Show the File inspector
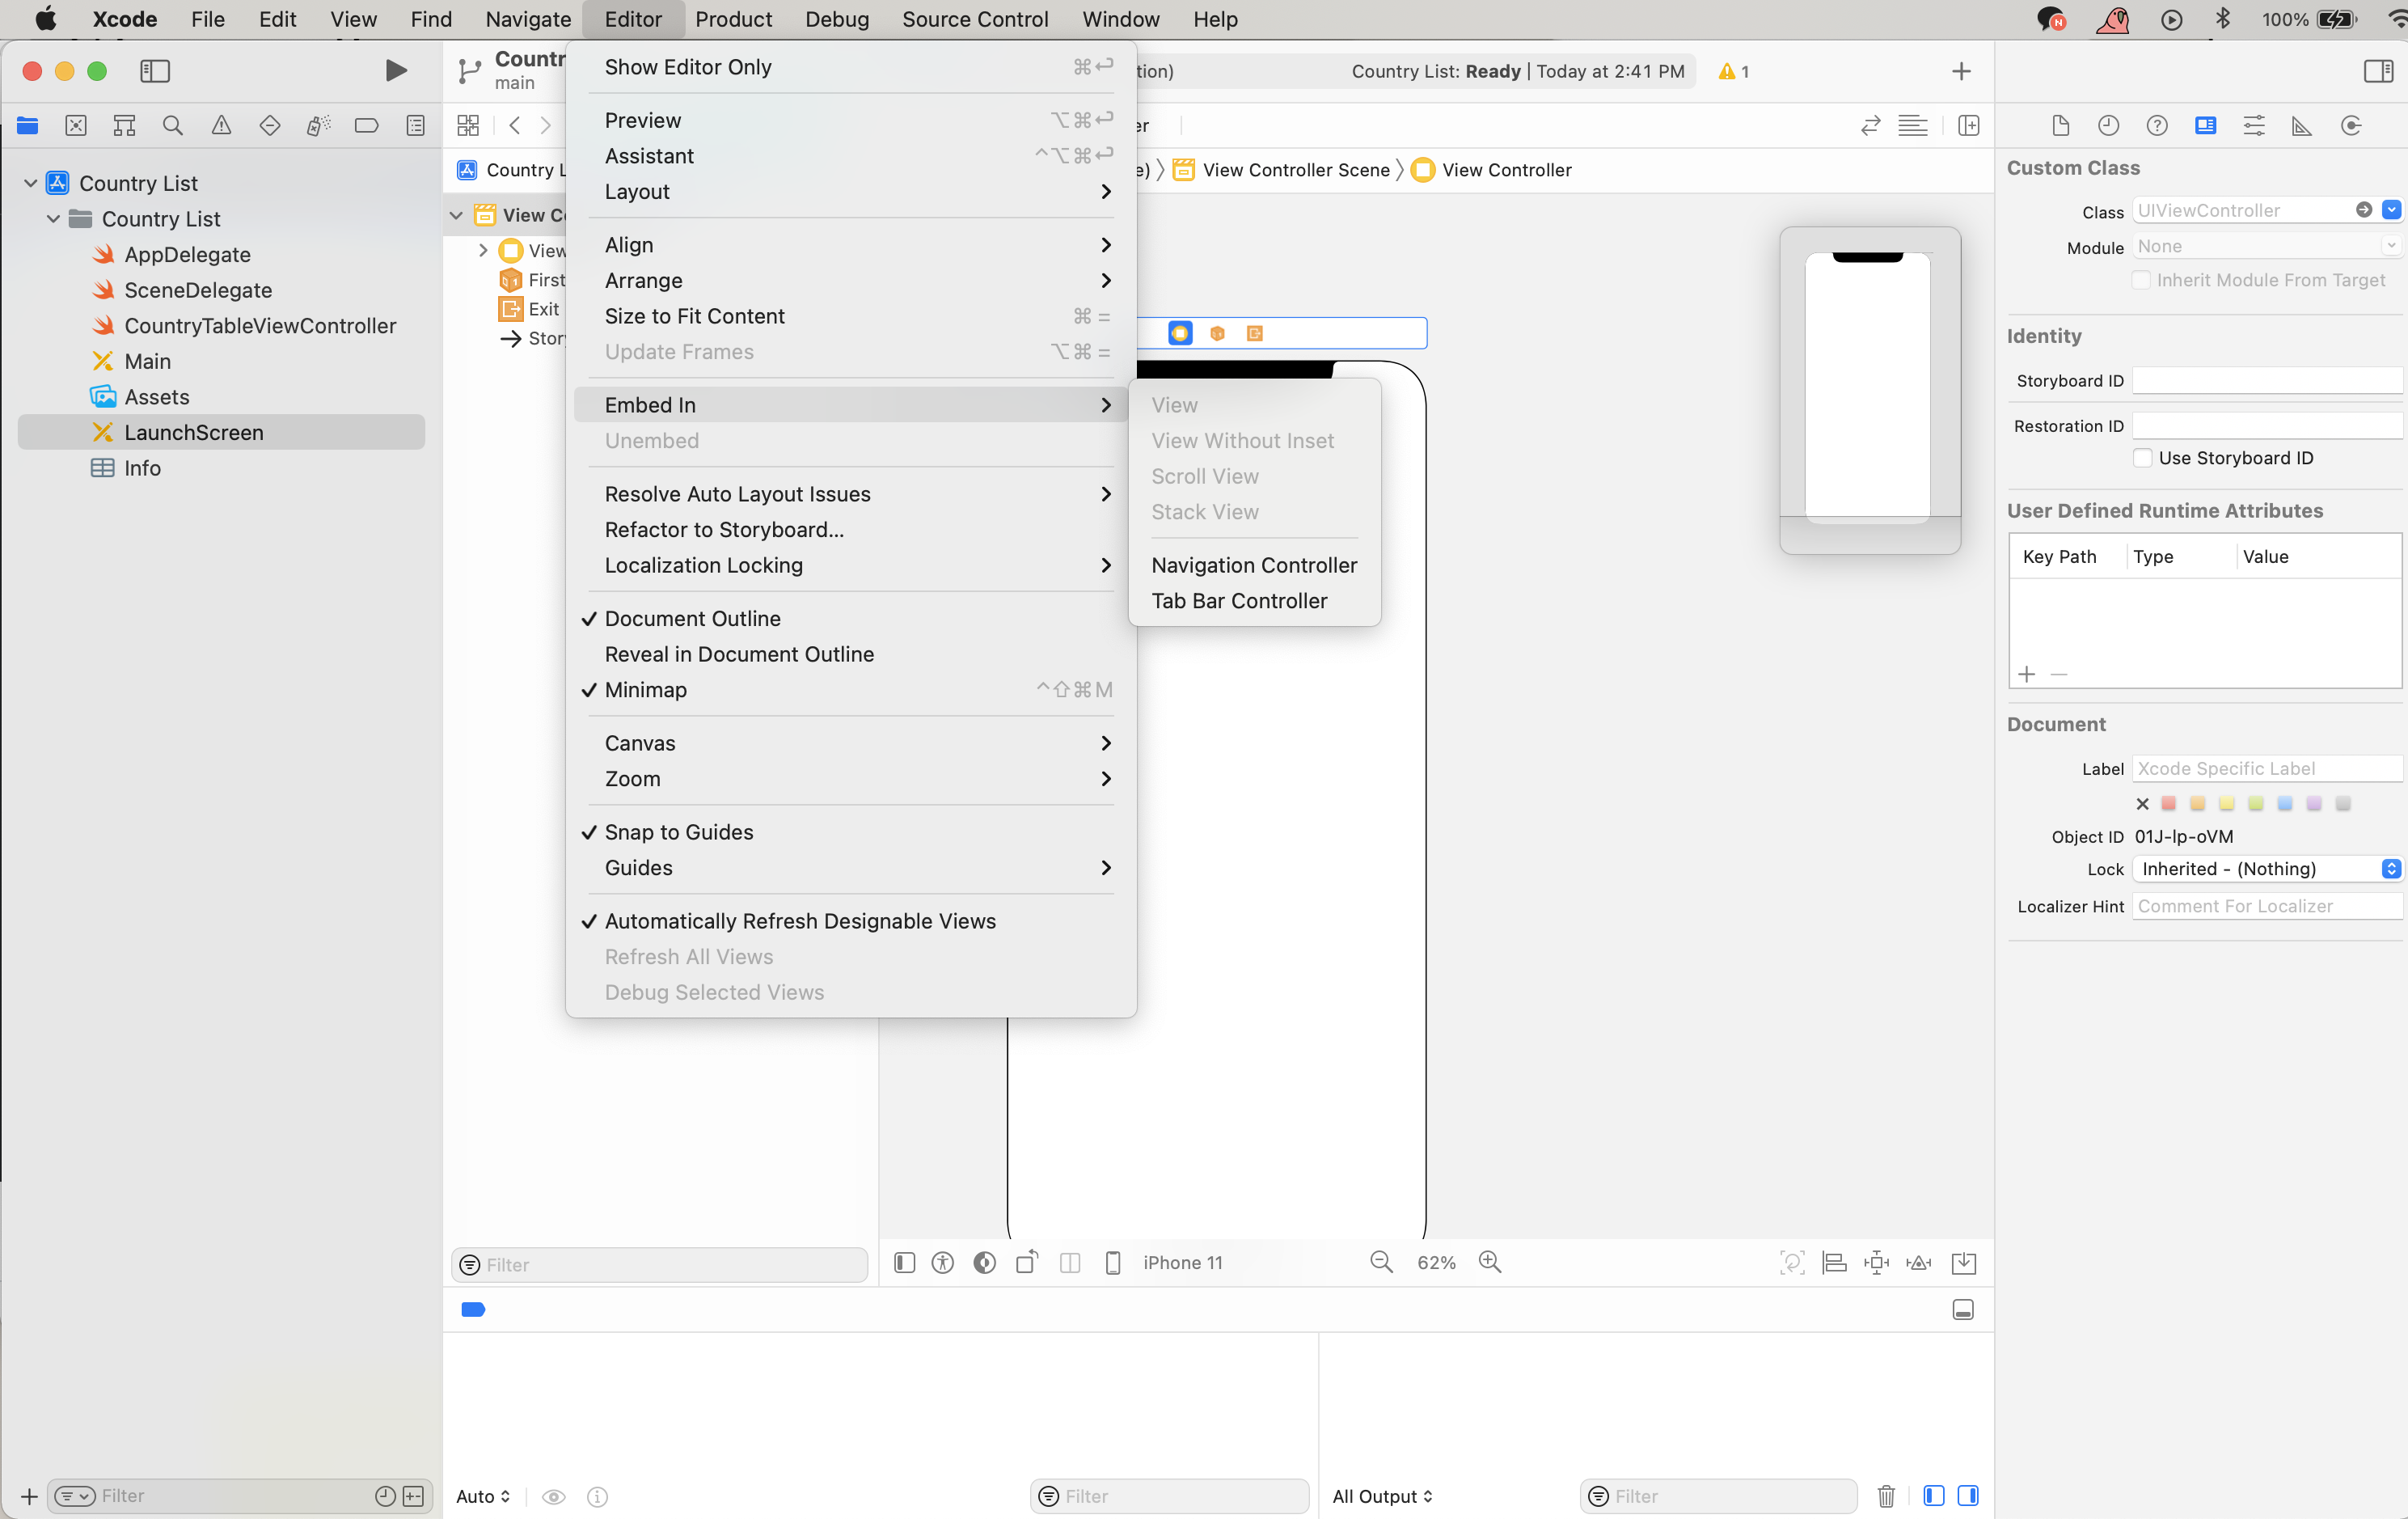Image resolution: width=2408 pixels, height=1519 pixels. [2060, 125]
